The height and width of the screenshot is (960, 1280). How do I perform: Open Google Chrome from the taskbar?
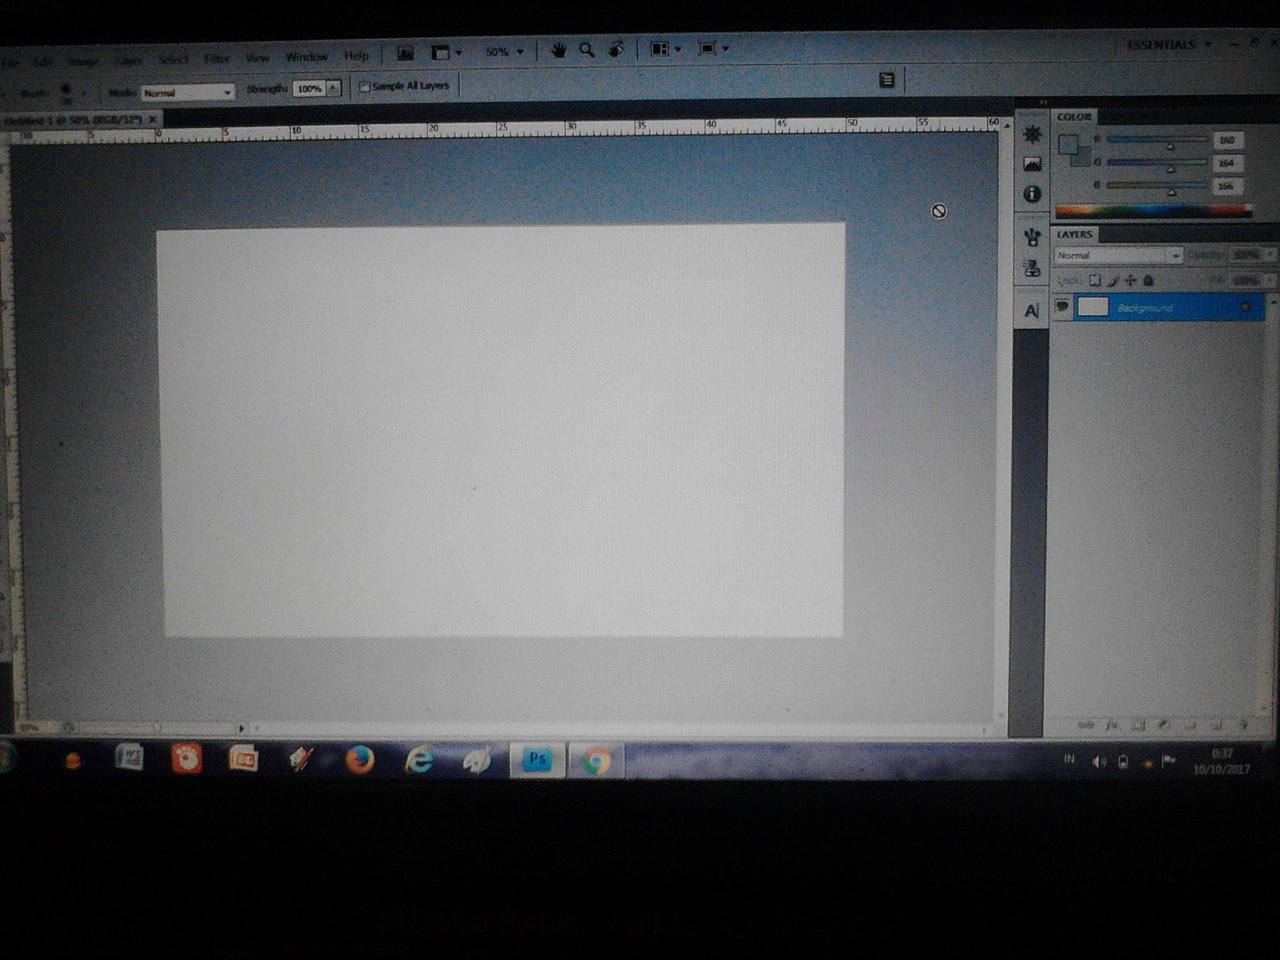click(596, 761)
